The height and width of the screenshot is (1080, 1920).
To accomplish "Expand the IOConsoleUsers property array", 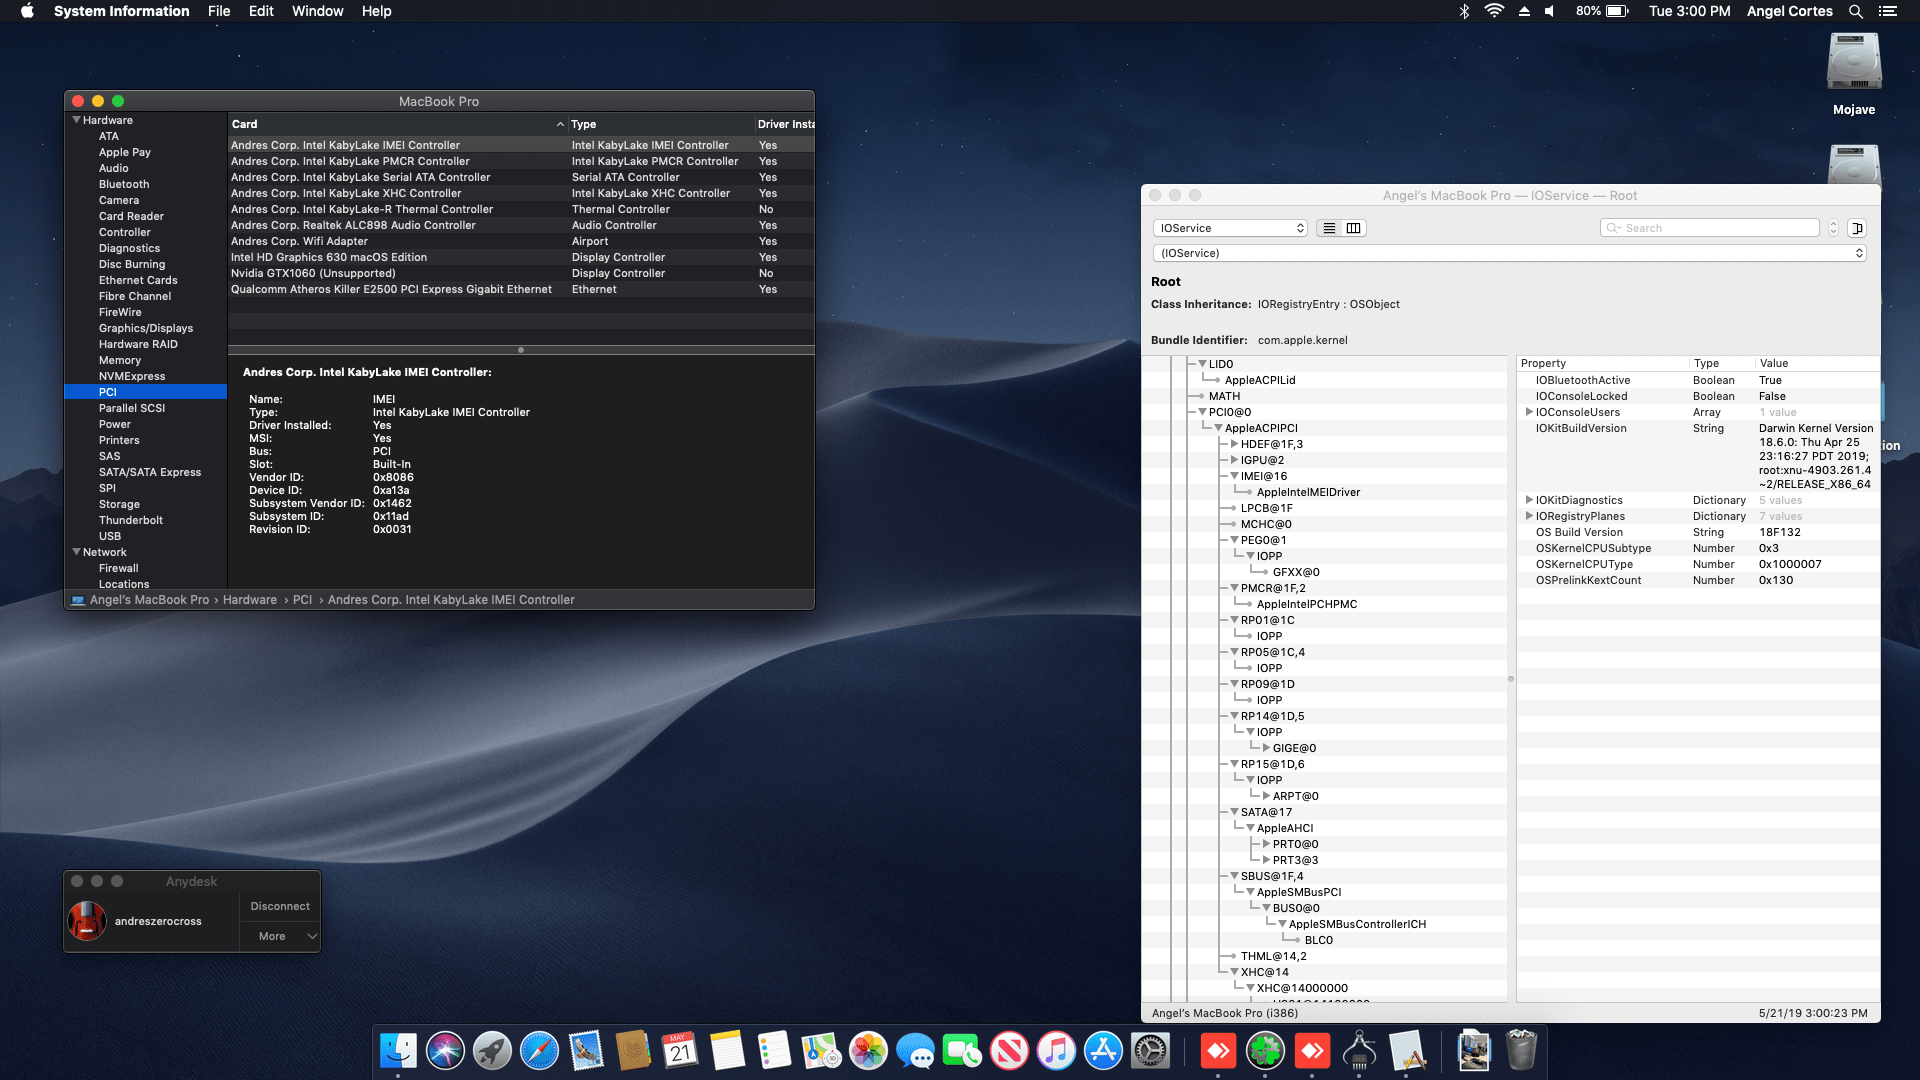I will pyautogui.click(x=1529, y=412).
